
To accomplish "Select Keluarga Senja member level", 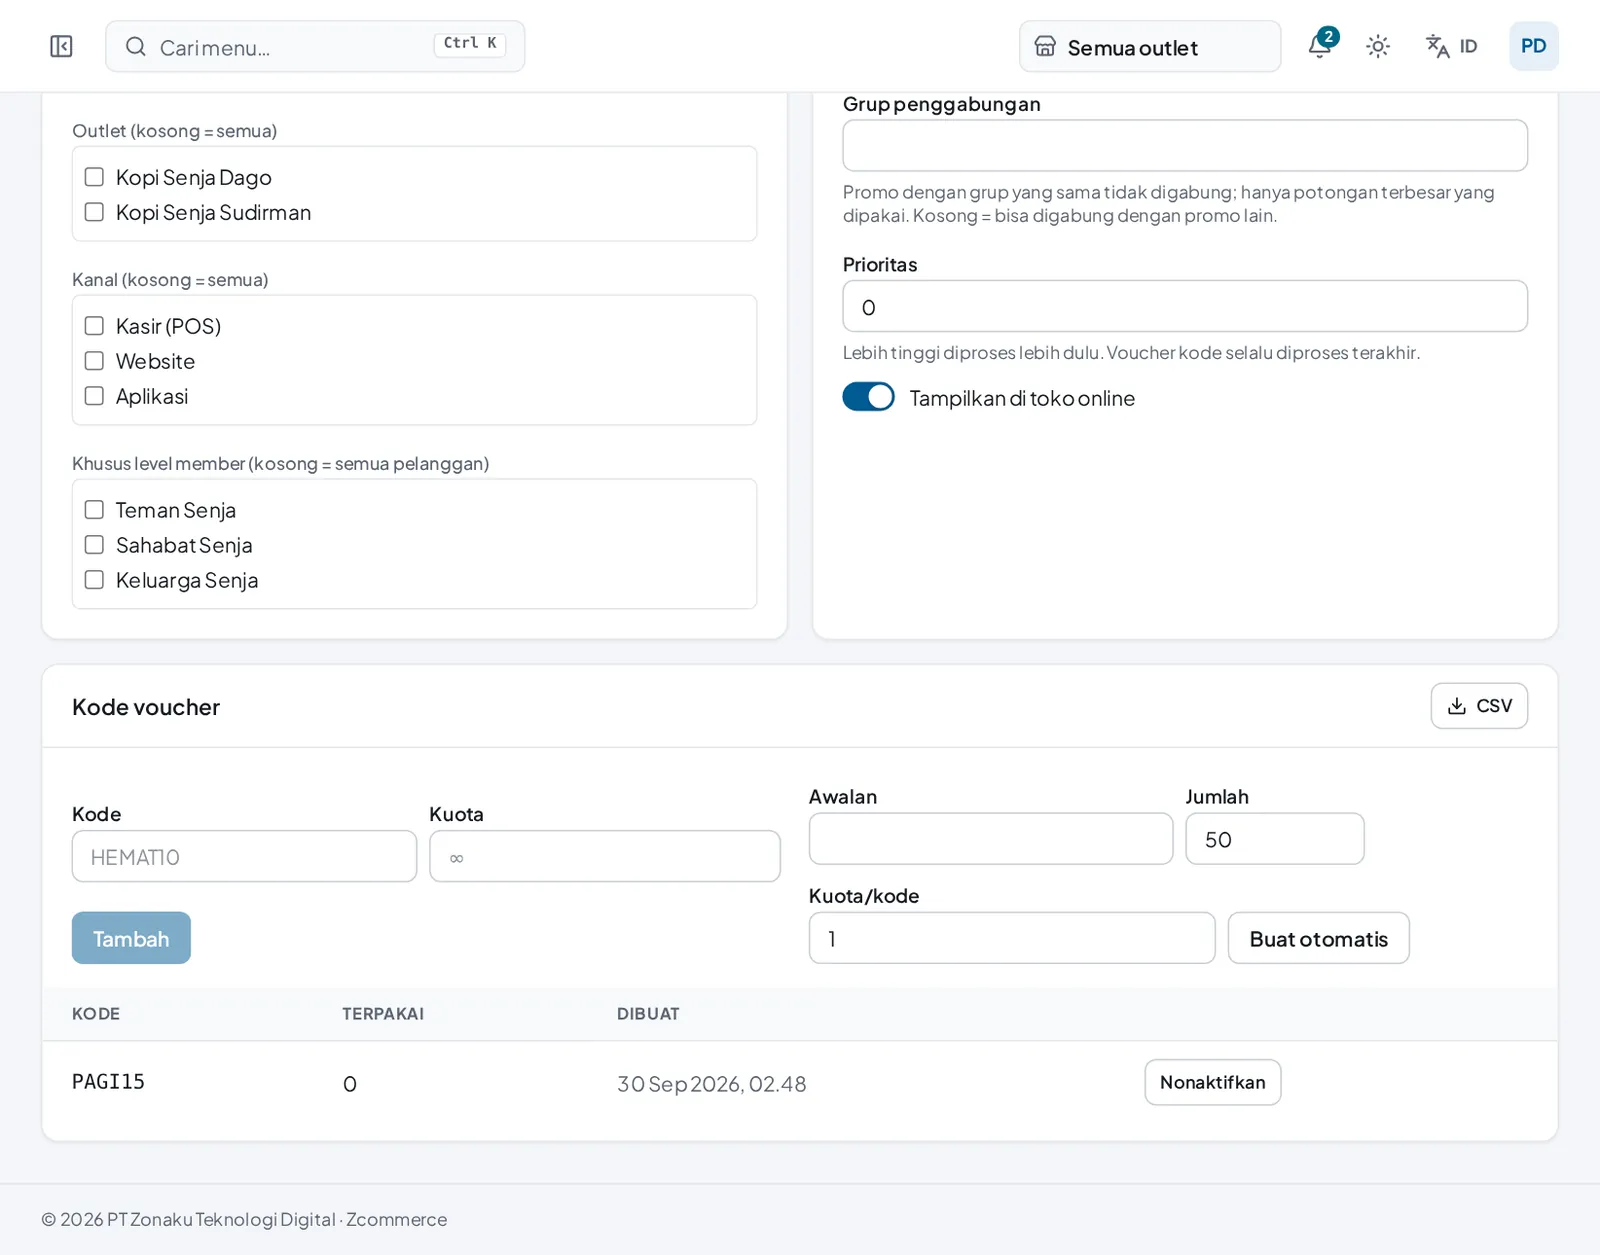I will [94, 580].
